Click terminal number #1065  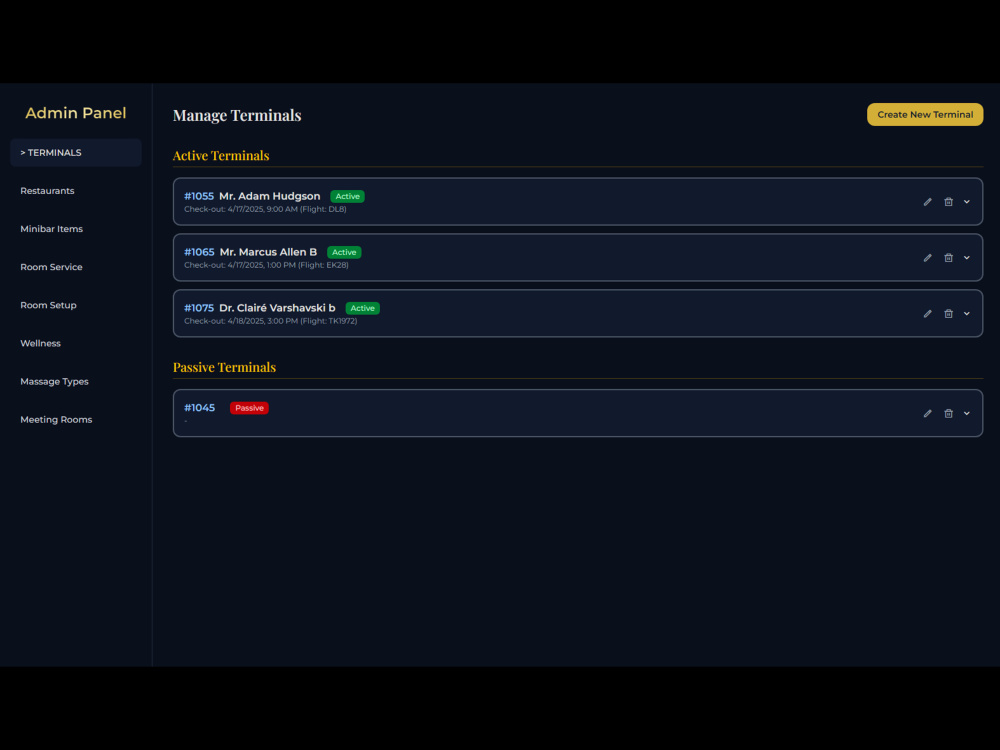[199, 252]
